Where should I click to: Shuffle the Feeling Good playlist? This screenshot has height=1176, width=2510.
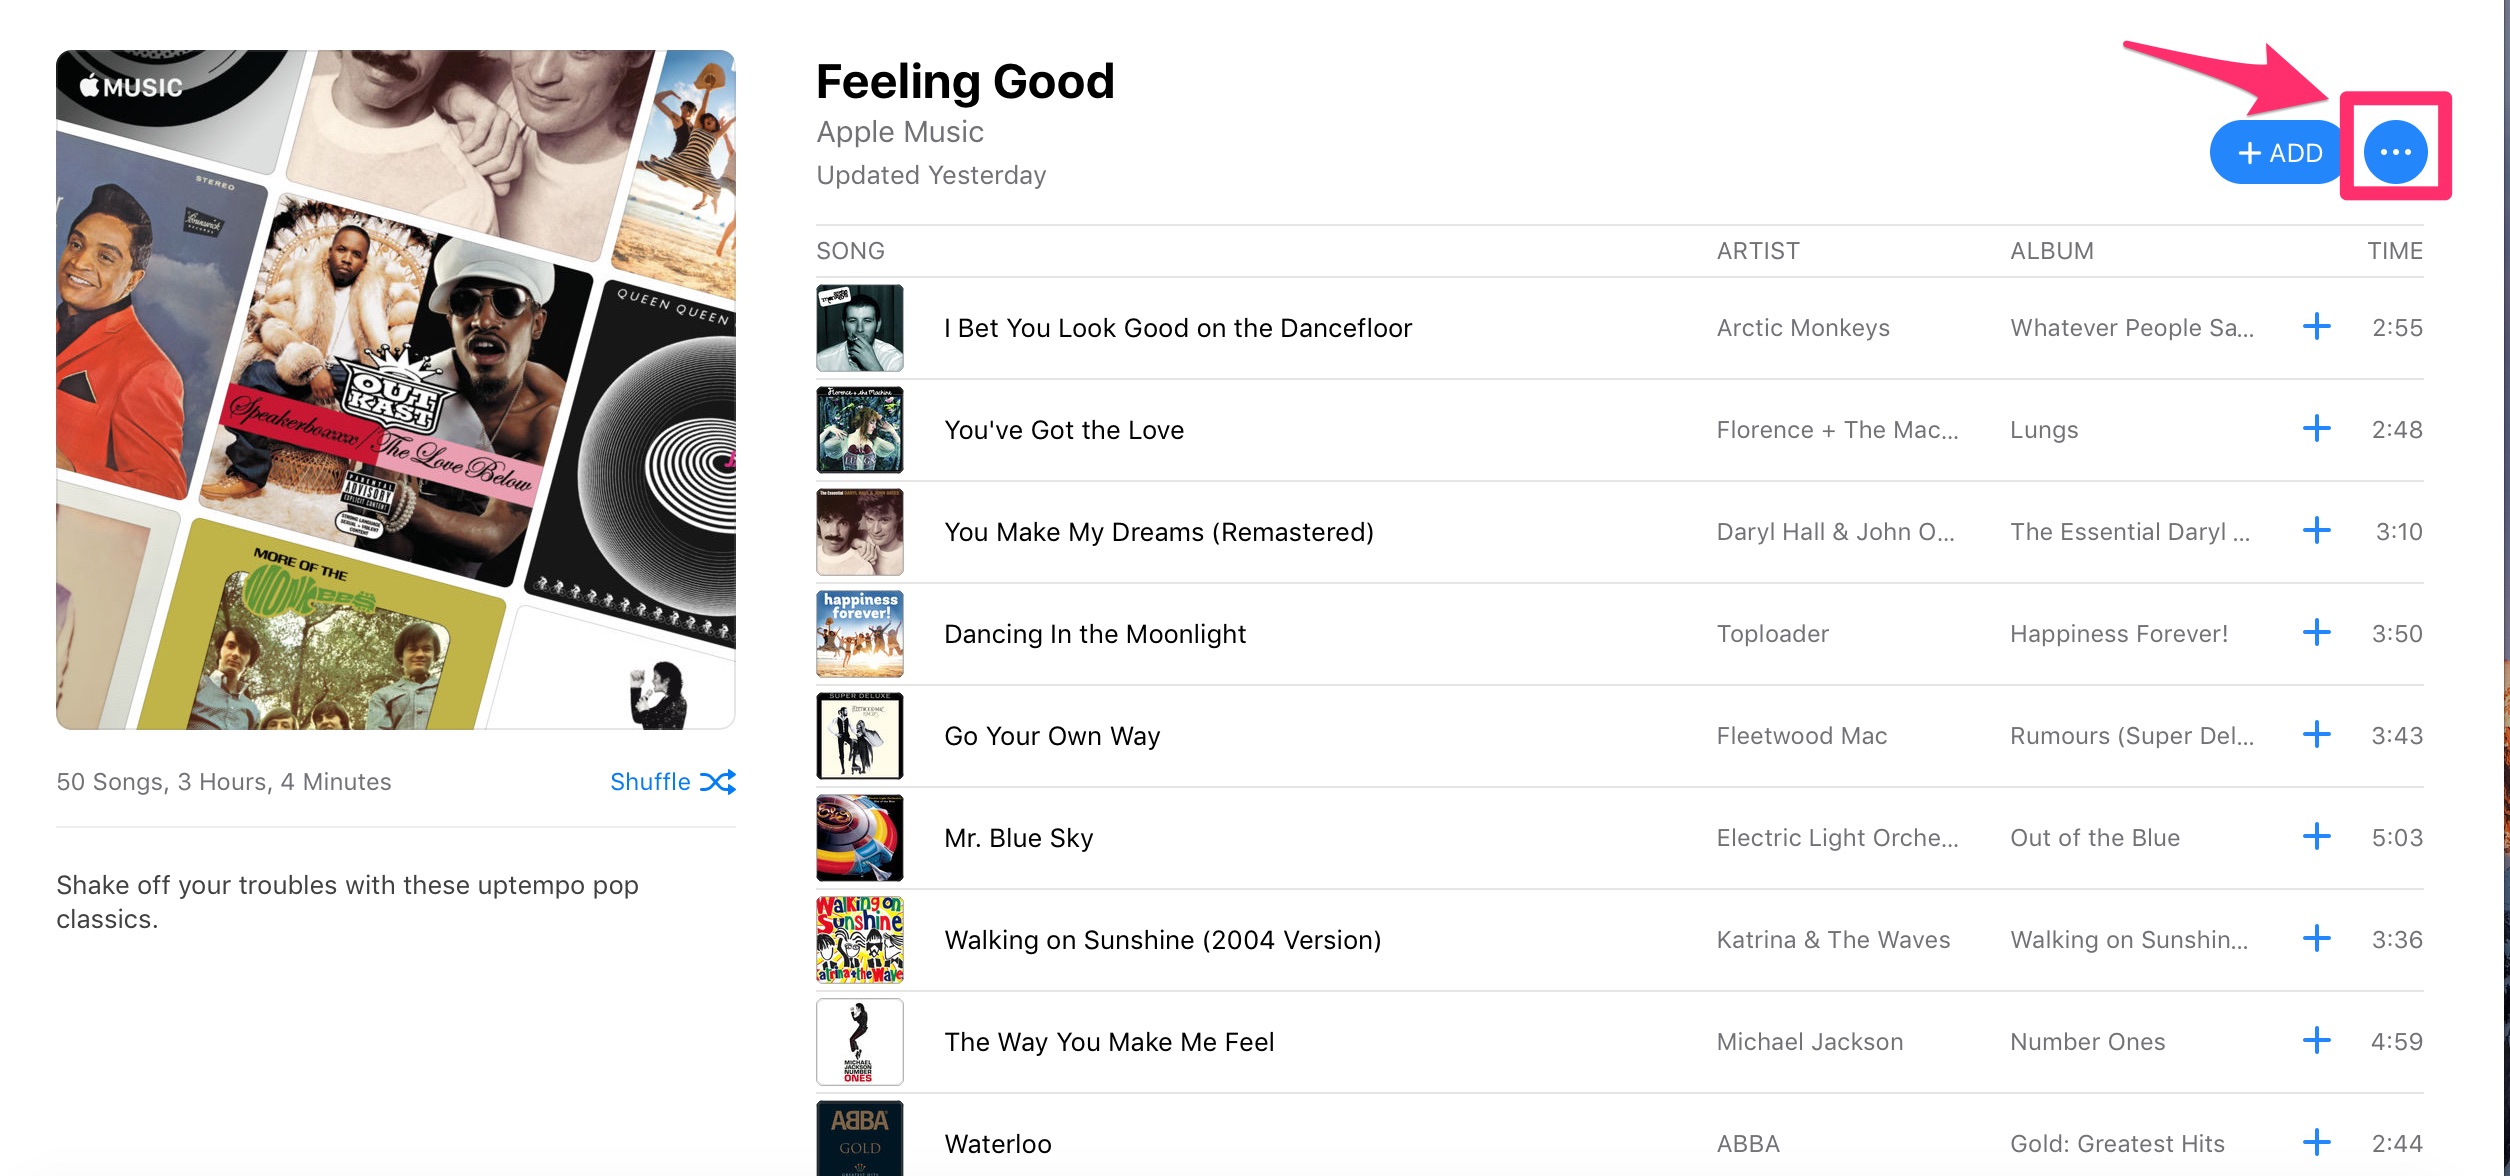pyautogui.click(x=672, y=782)
